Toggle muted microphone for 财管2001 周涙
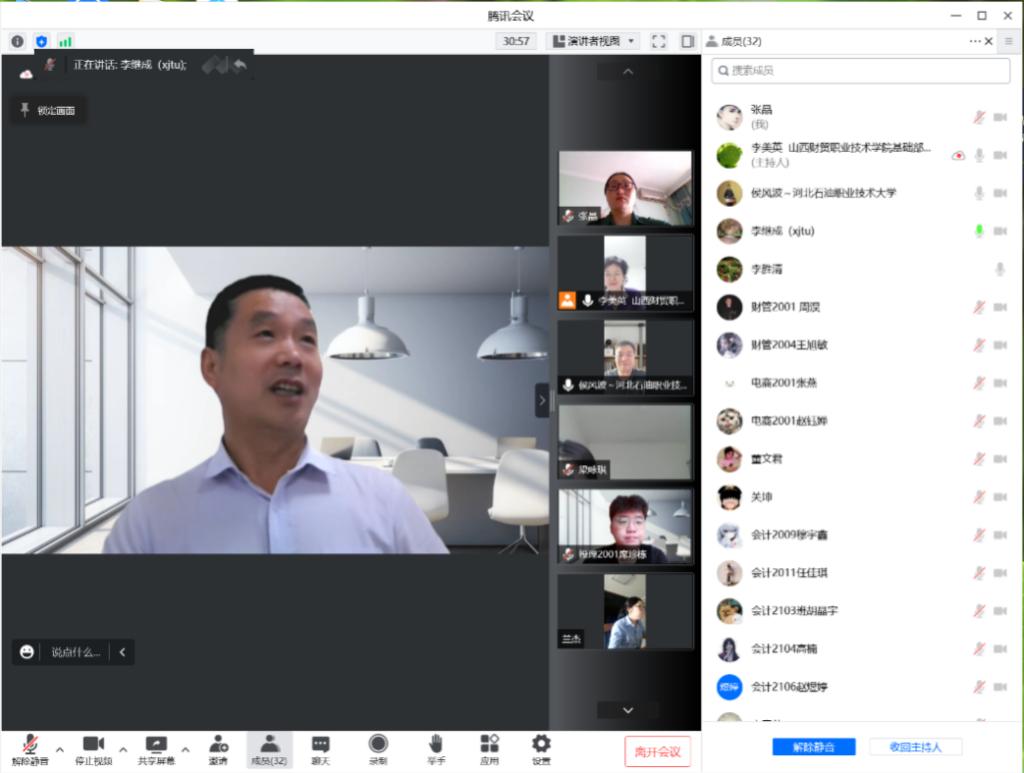The image size is (1024, 773). point(979,307)
